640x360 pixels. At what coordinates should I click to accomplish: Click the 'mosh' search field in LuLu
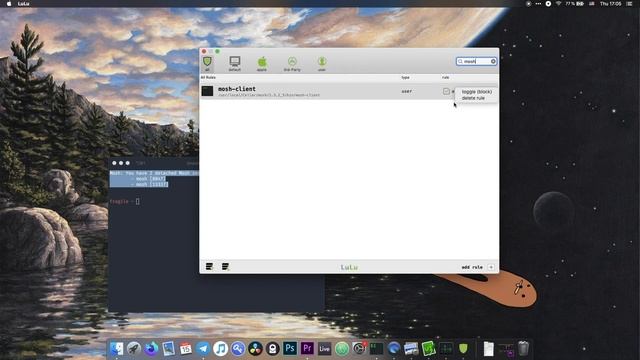pyautogui.click(x=476, y=61)
